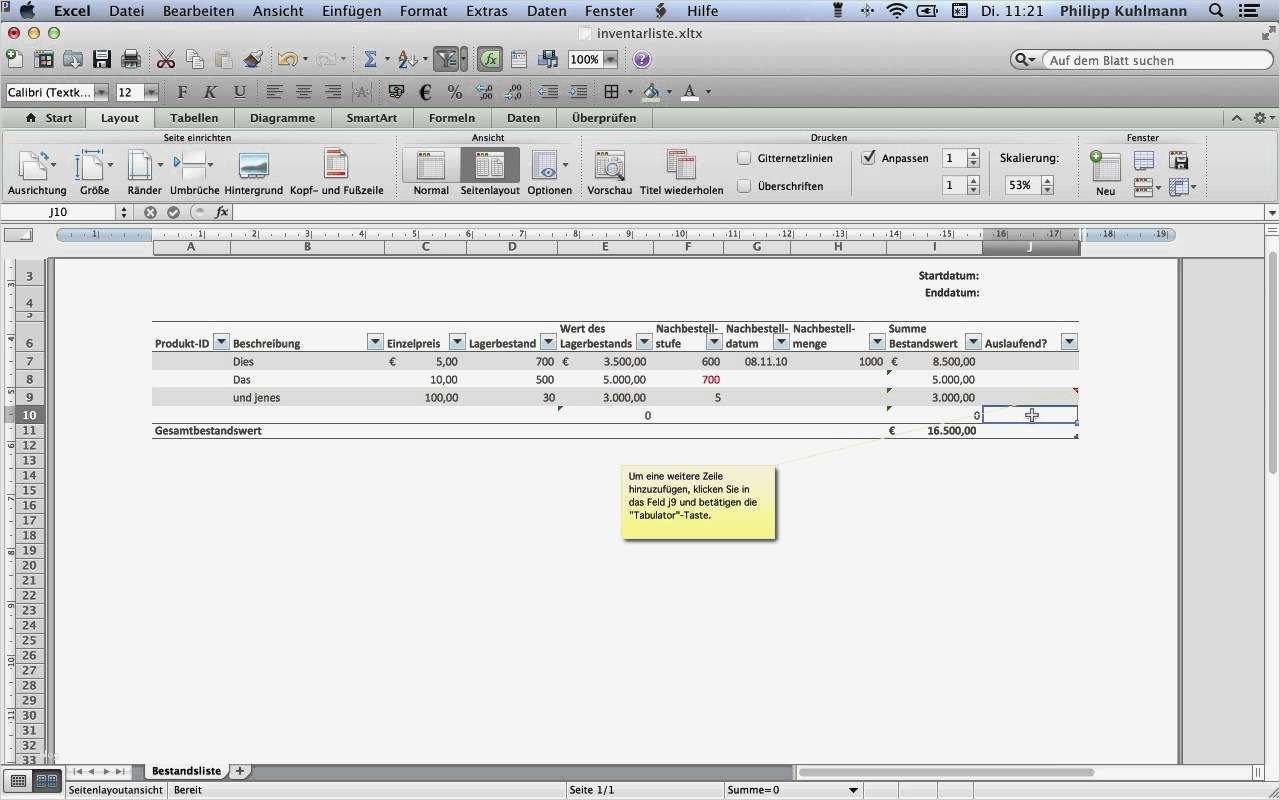Apply Underline formatting
The image size is (1280, 800).
[x=239, y=92]
